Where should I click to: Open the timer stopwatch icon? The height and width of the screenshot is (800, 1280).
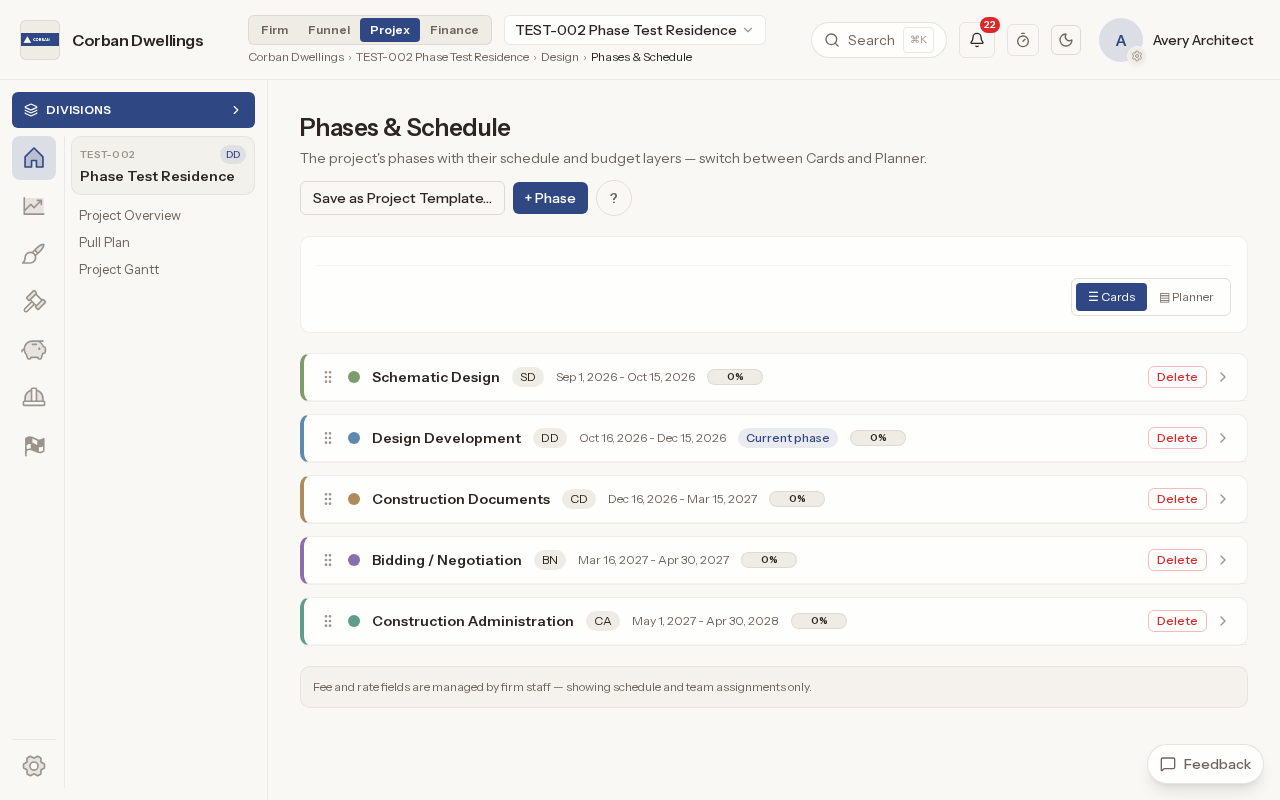1023,40
